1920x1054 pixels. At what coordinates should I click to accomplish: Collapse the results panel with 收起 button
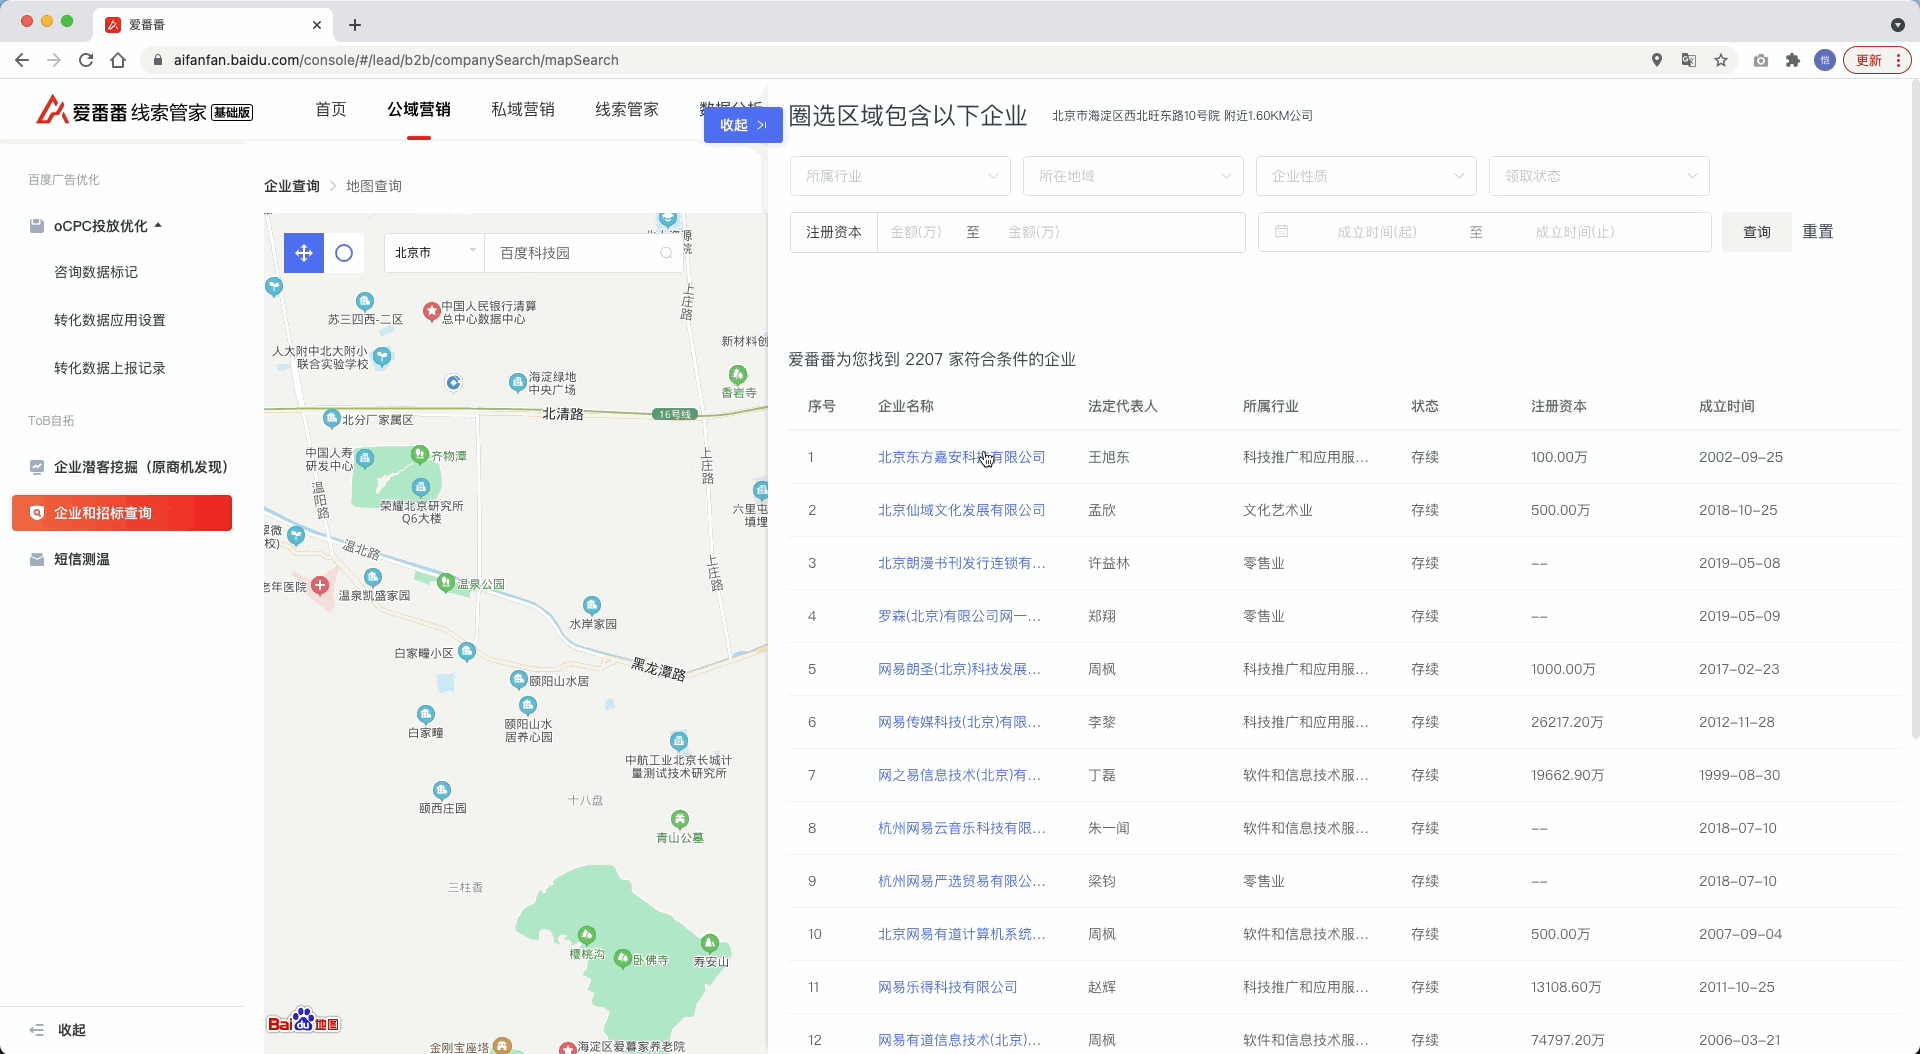(743, 125)
